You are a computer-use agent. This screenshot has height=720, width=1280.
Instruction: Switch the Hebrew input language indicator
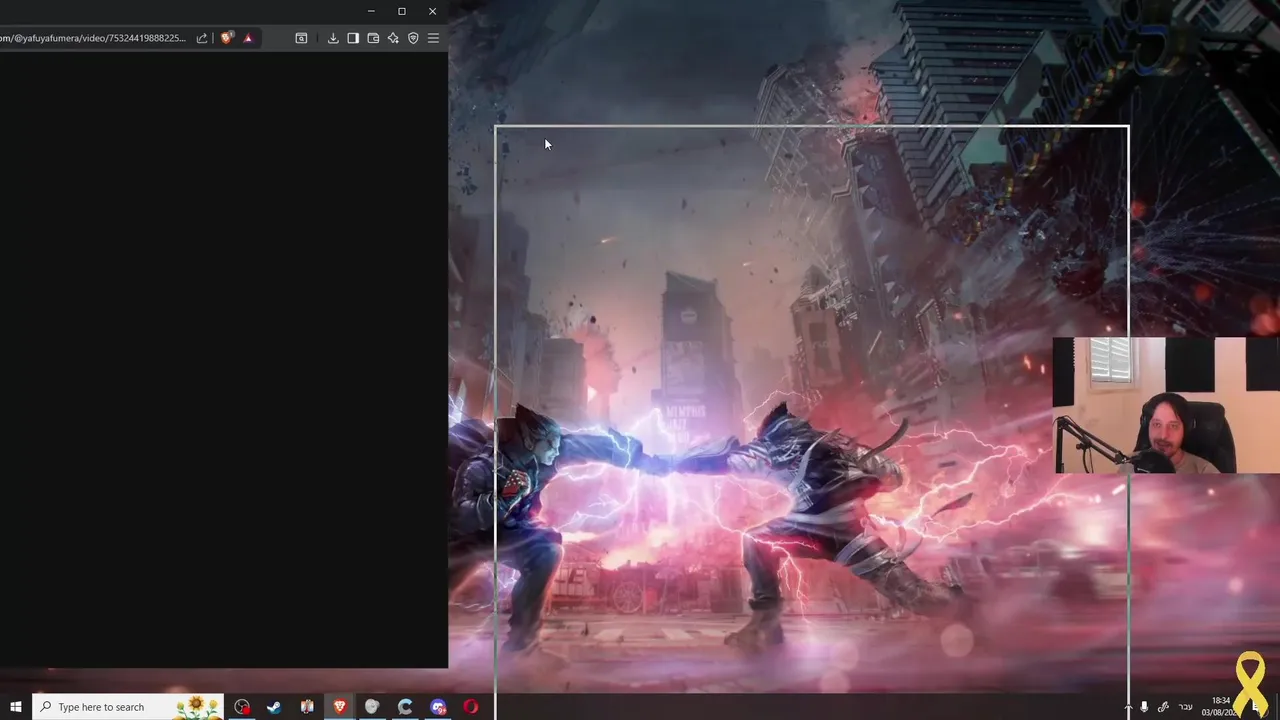(x=1186, y=707)
